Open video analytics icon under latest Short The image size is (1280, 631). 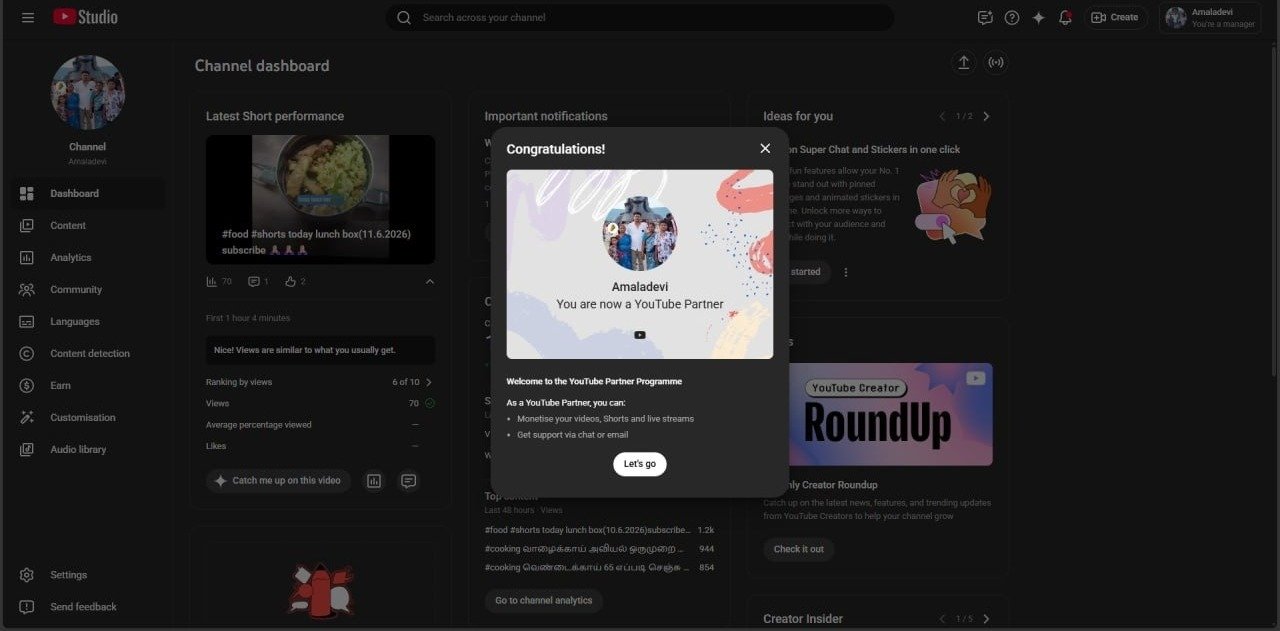pos(374,481)
